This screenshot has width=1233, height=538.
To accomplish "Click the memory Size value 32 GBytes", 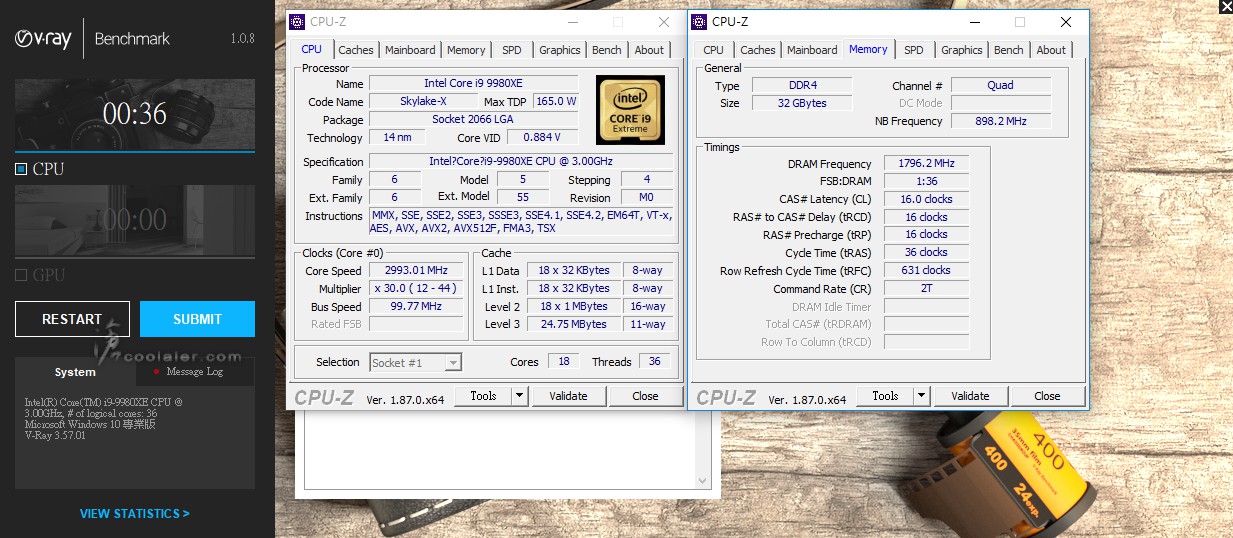I will (803, 103).
